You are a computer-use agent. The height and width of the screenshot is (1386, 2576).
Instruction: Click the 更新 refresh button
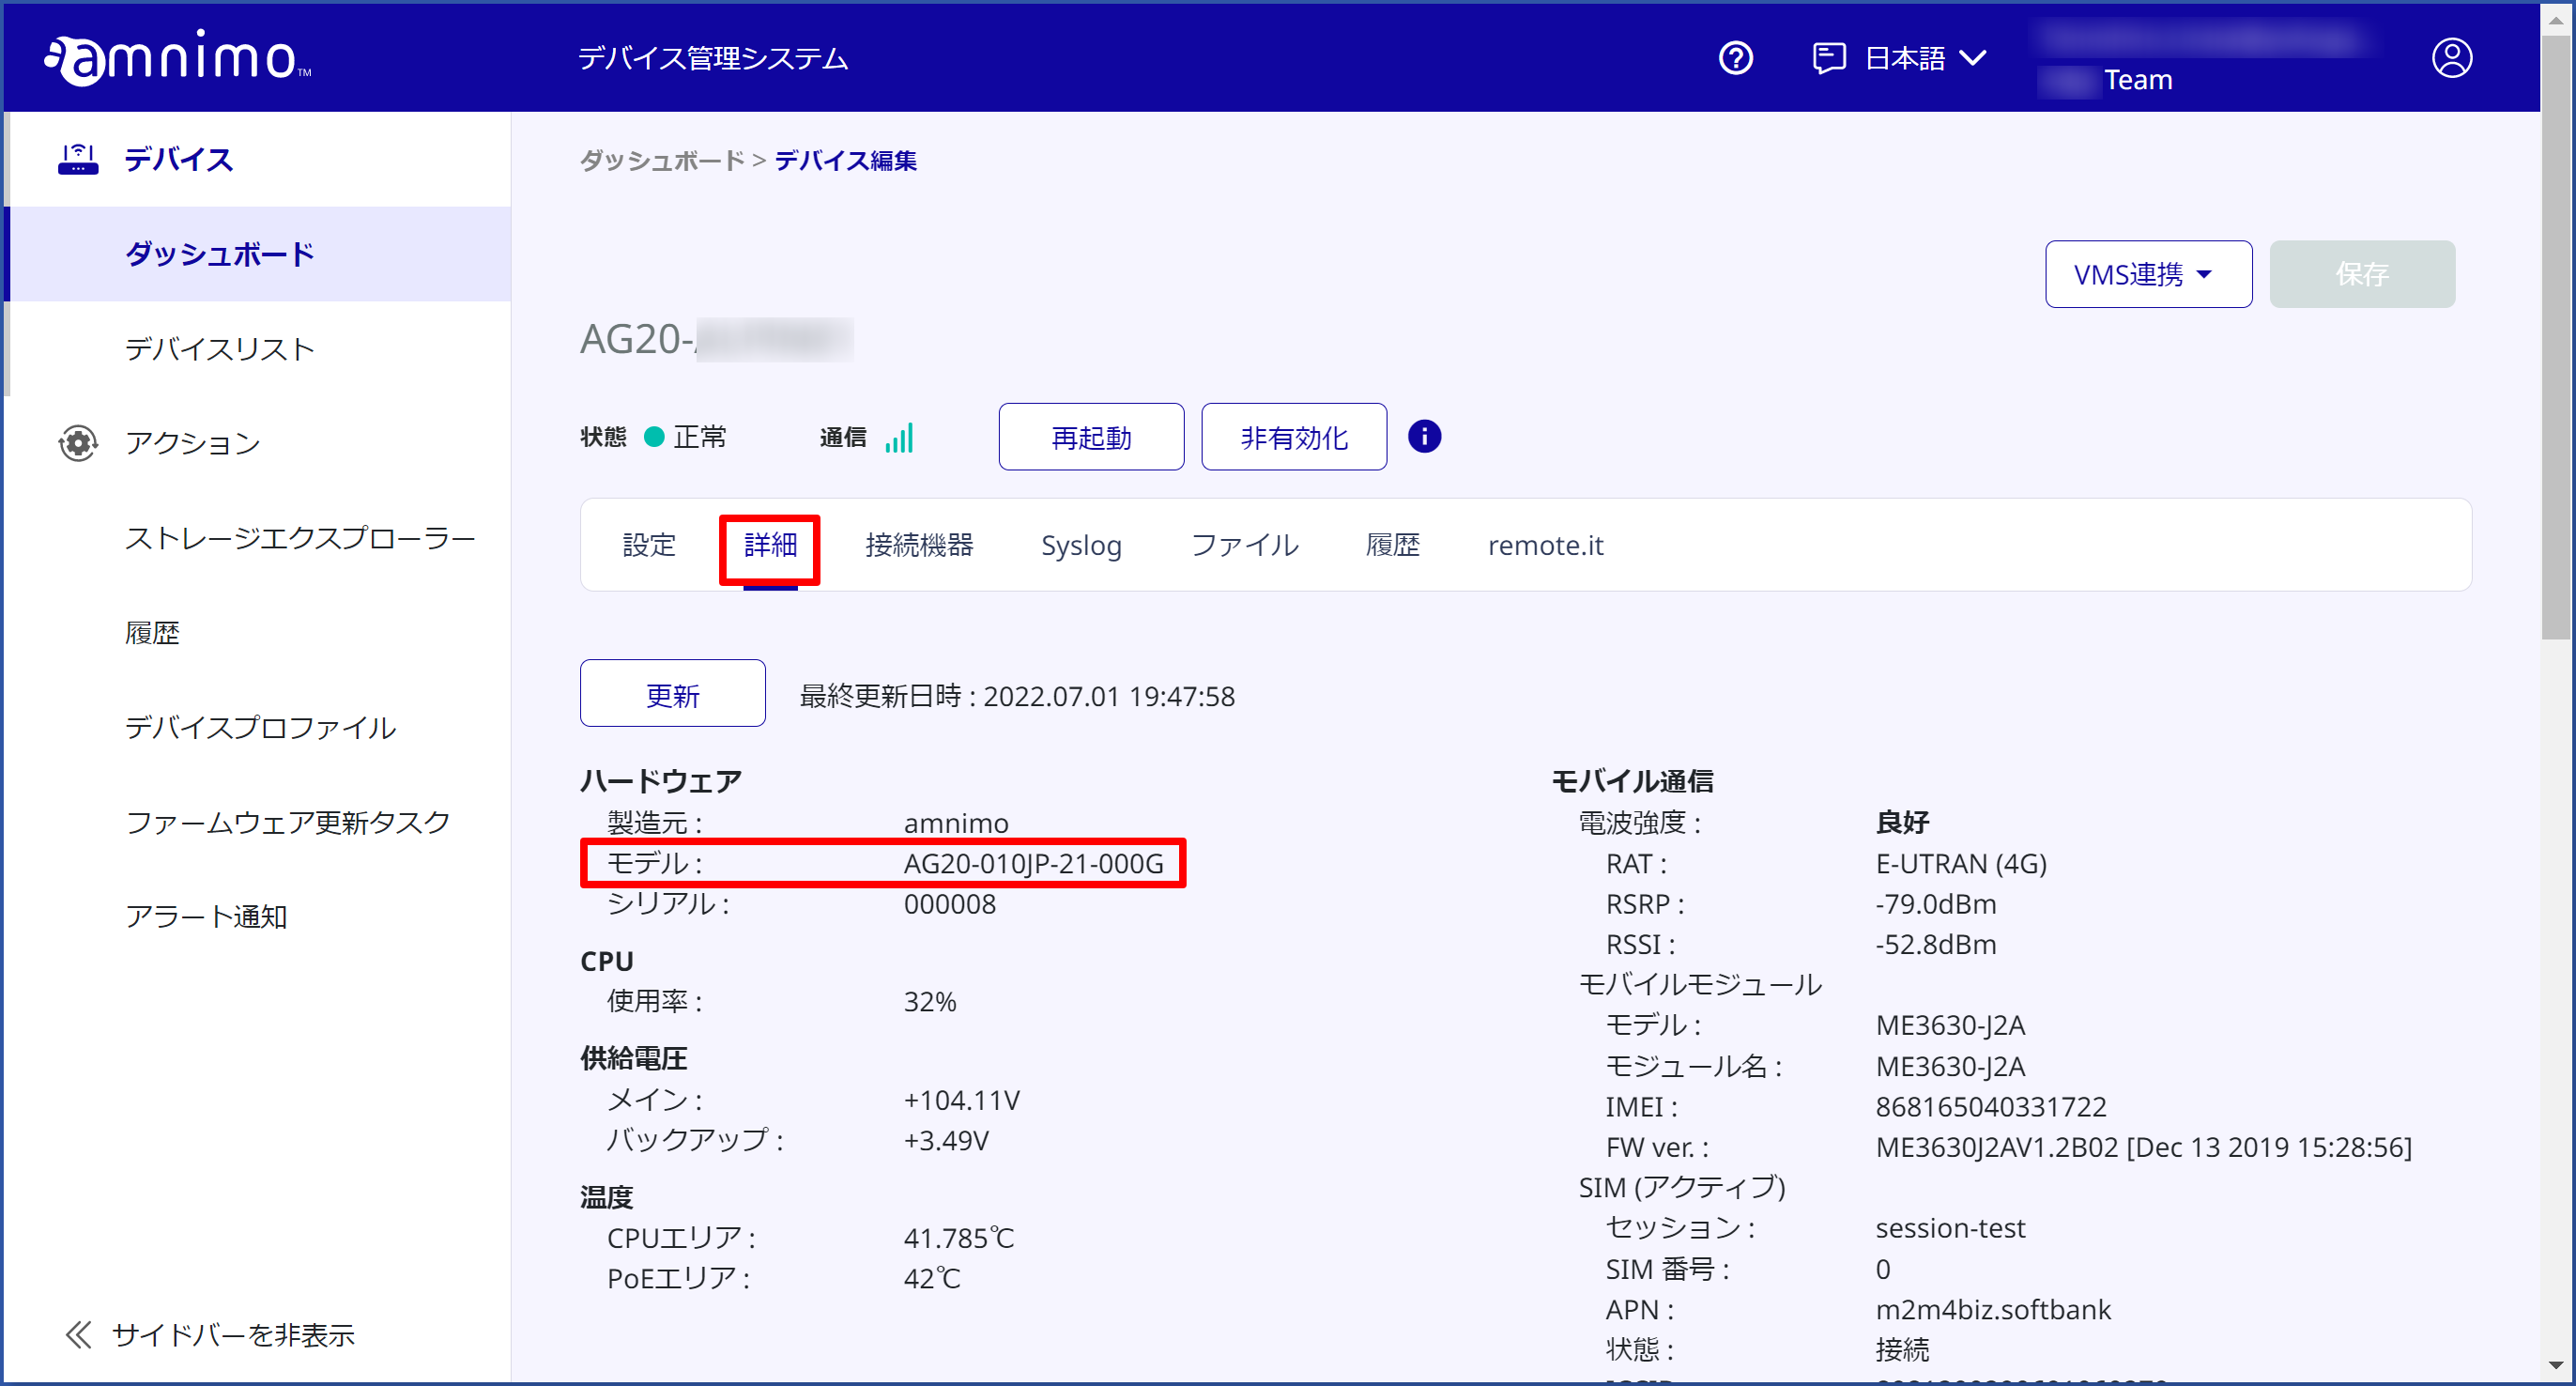click(x=672, y=693)
